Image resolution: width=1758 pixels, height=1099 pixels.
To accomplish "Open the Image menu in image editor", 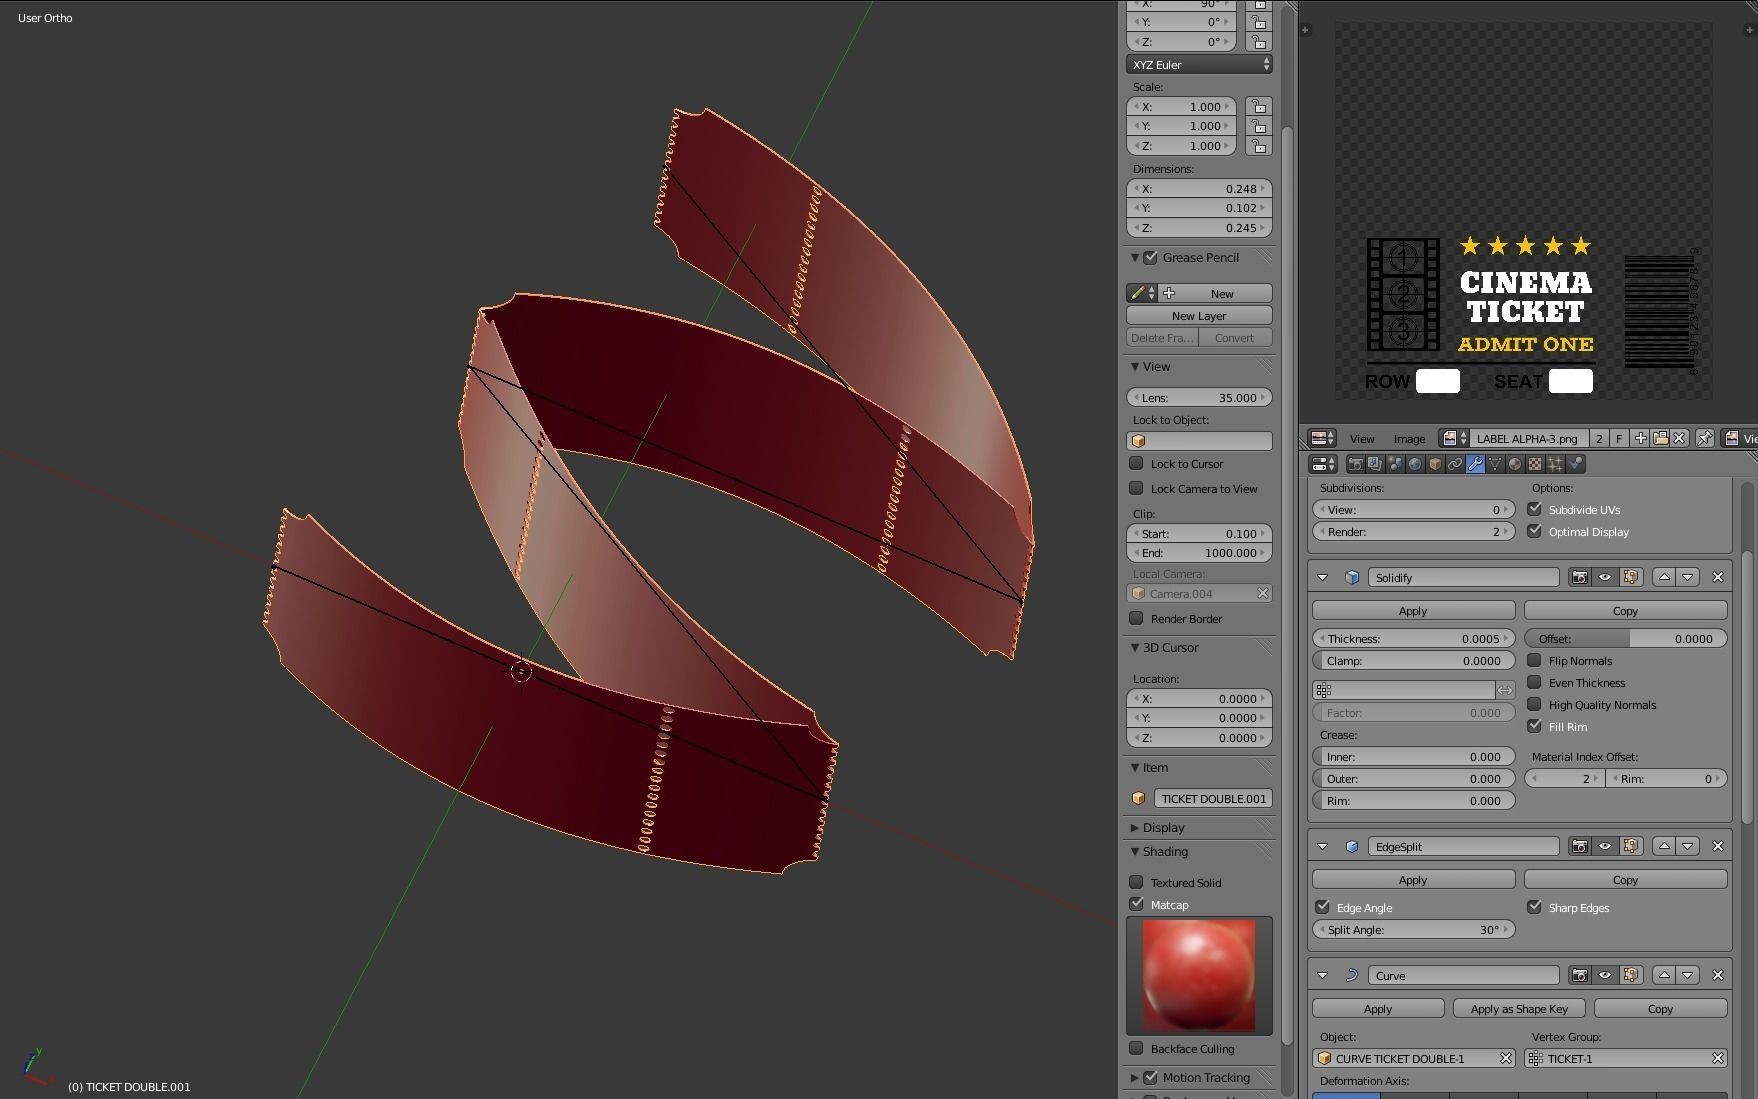I will tap(1410, 439).
